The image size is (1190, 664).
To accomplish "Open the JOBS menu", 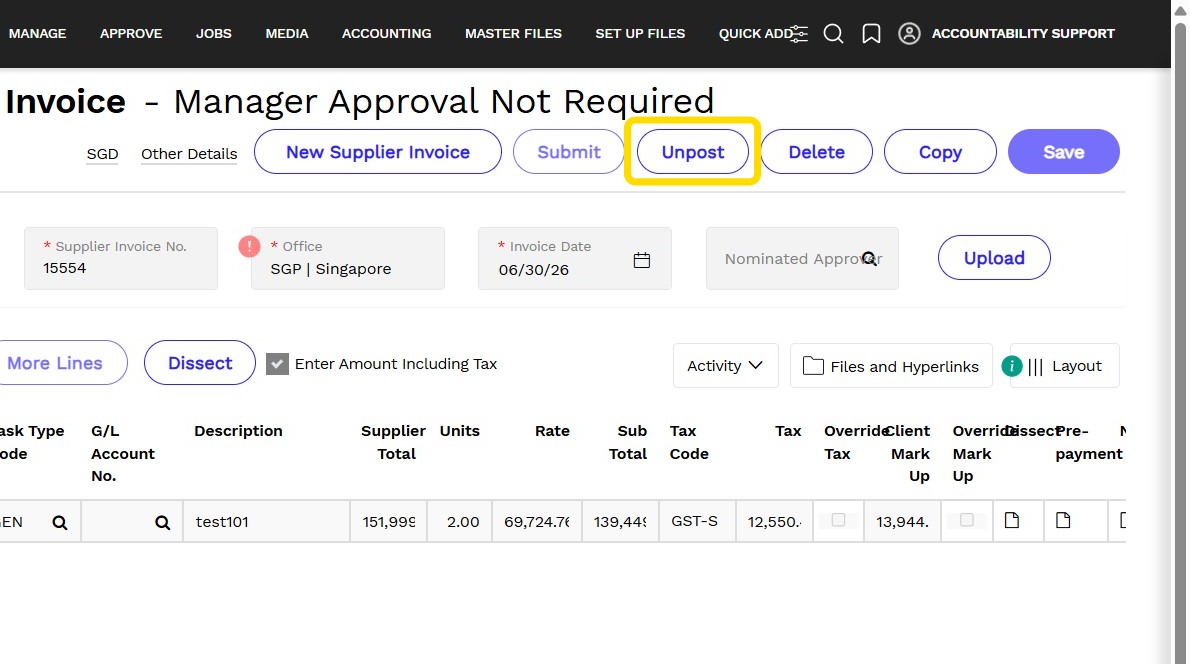I will click(x=213, y=33).
